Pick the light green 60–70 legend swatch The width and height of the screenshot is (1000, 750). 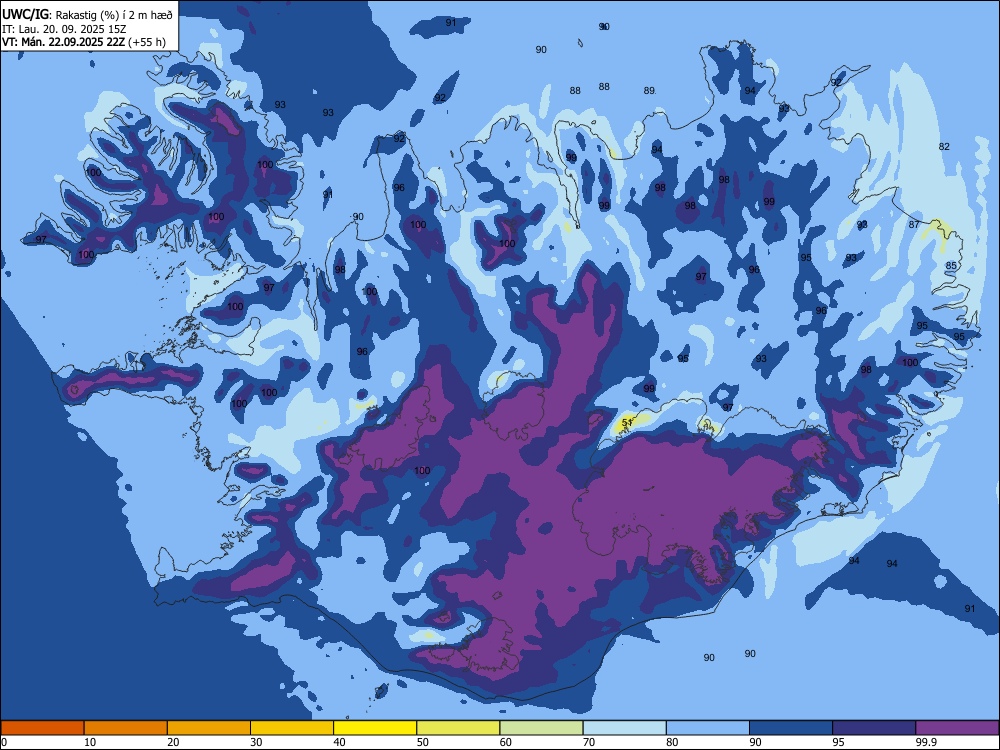541,728
